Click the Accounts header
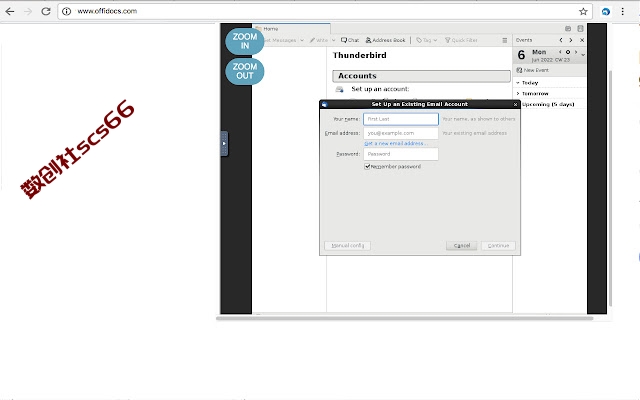Screen dimensions: 640x400 421,76
